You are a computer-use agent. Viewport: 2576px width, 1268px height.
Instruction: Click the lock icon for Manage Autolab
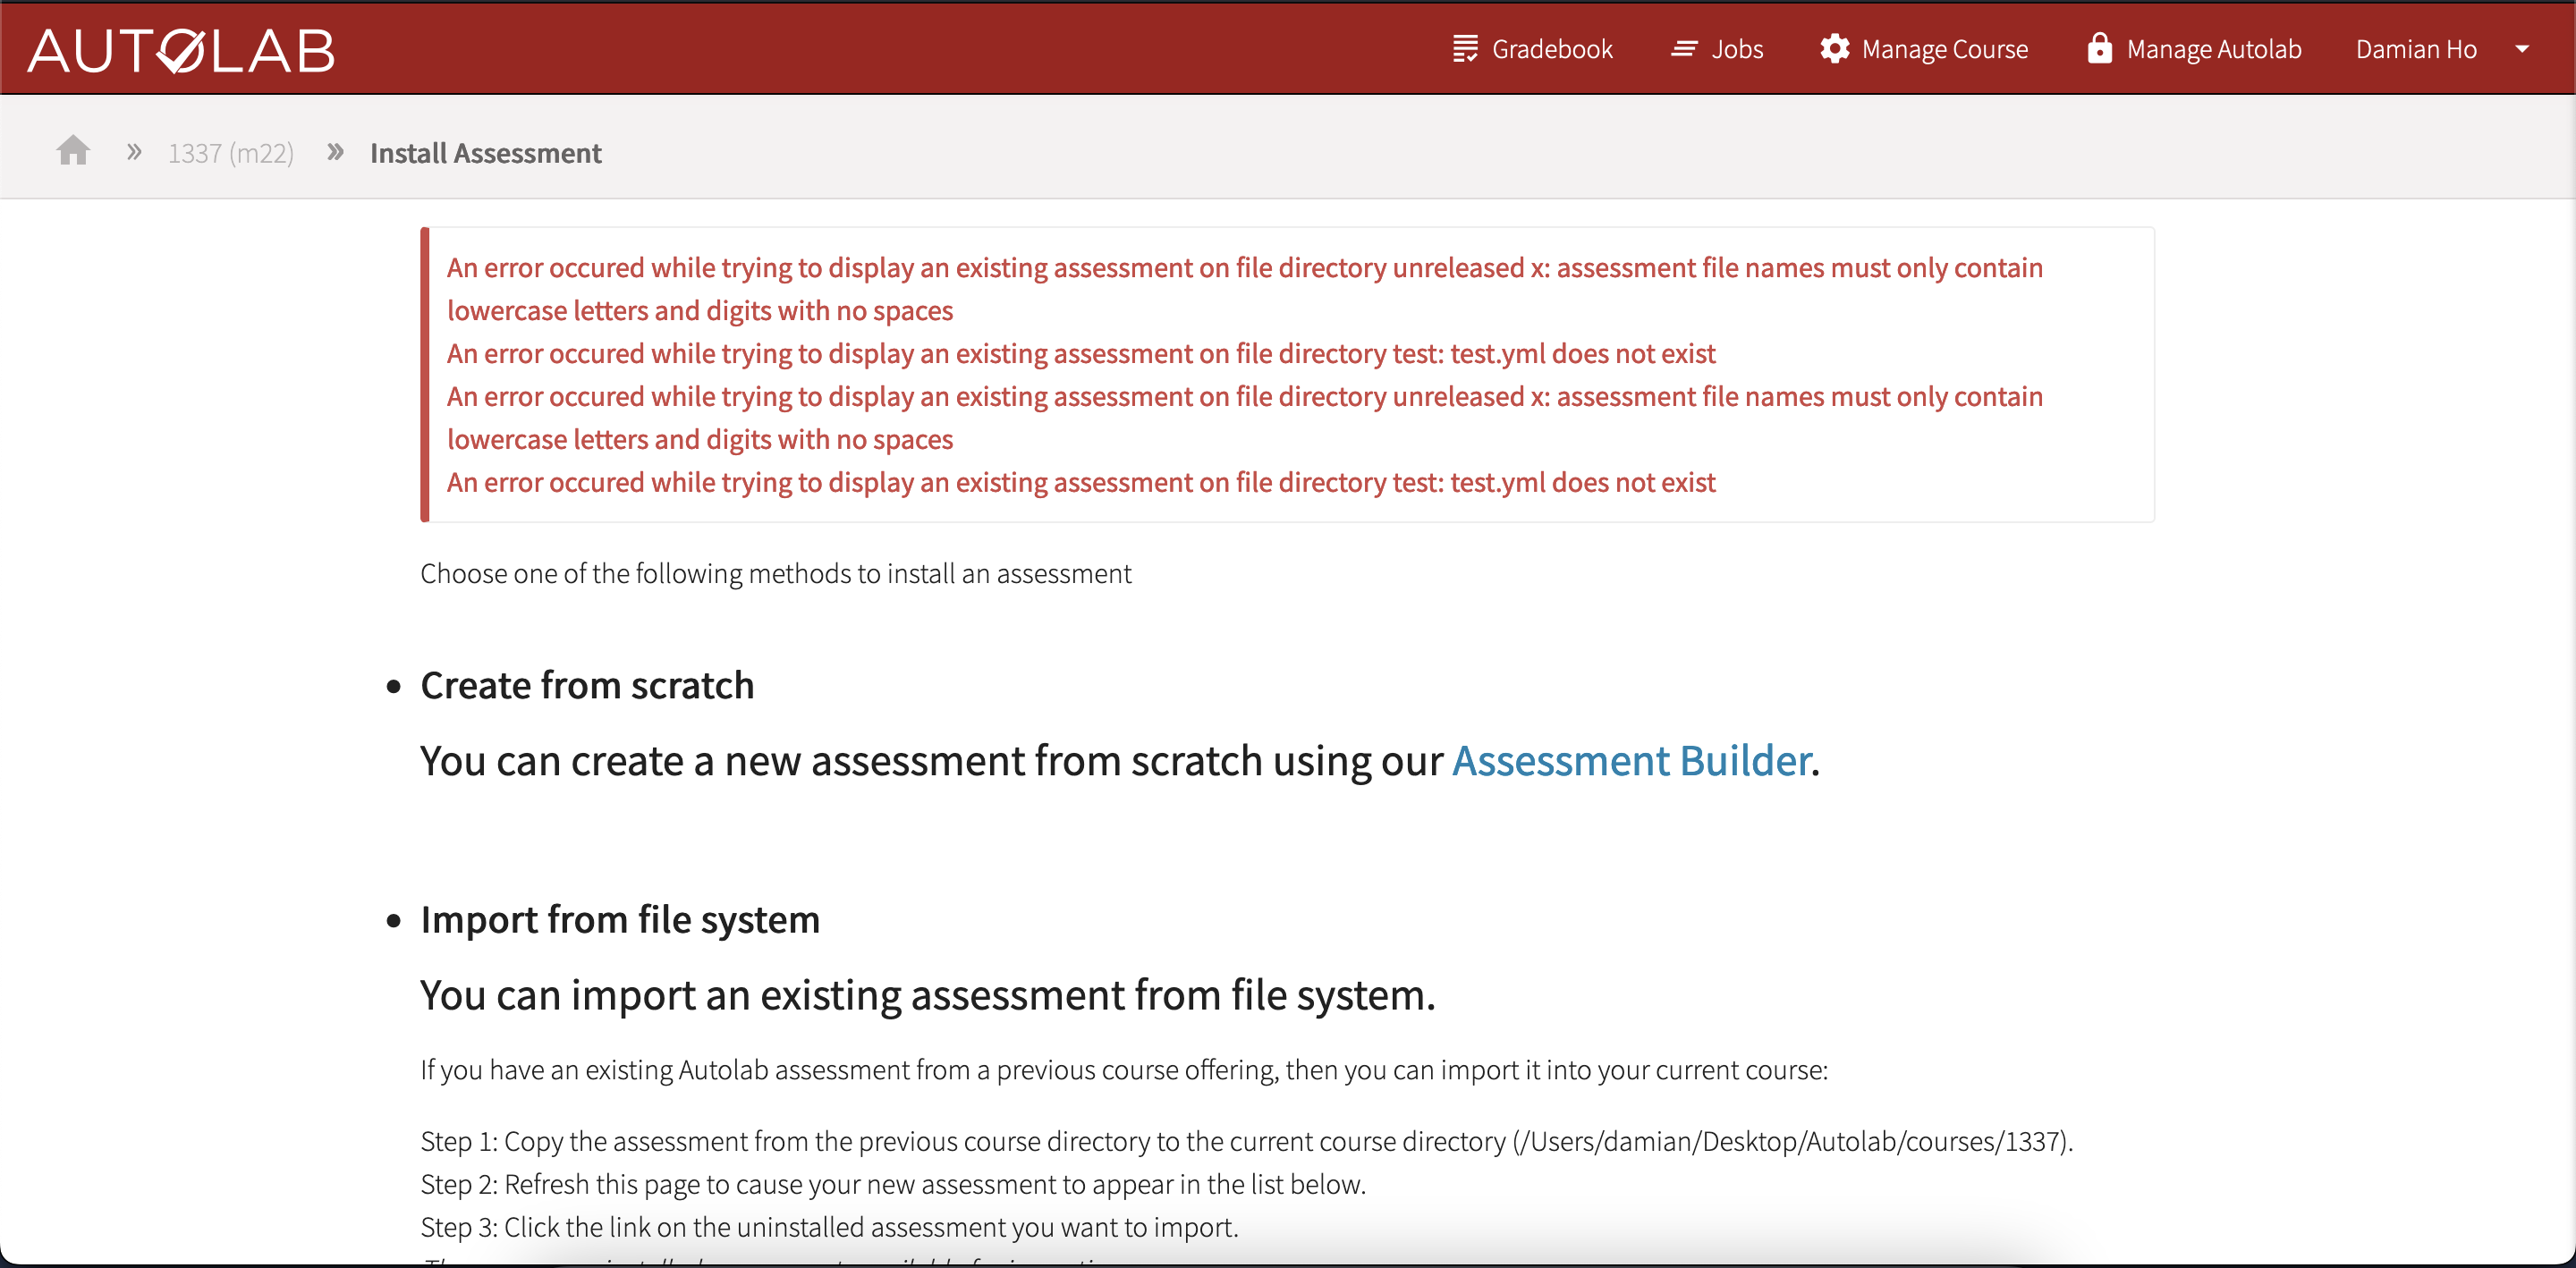[x=2098, y=48]
